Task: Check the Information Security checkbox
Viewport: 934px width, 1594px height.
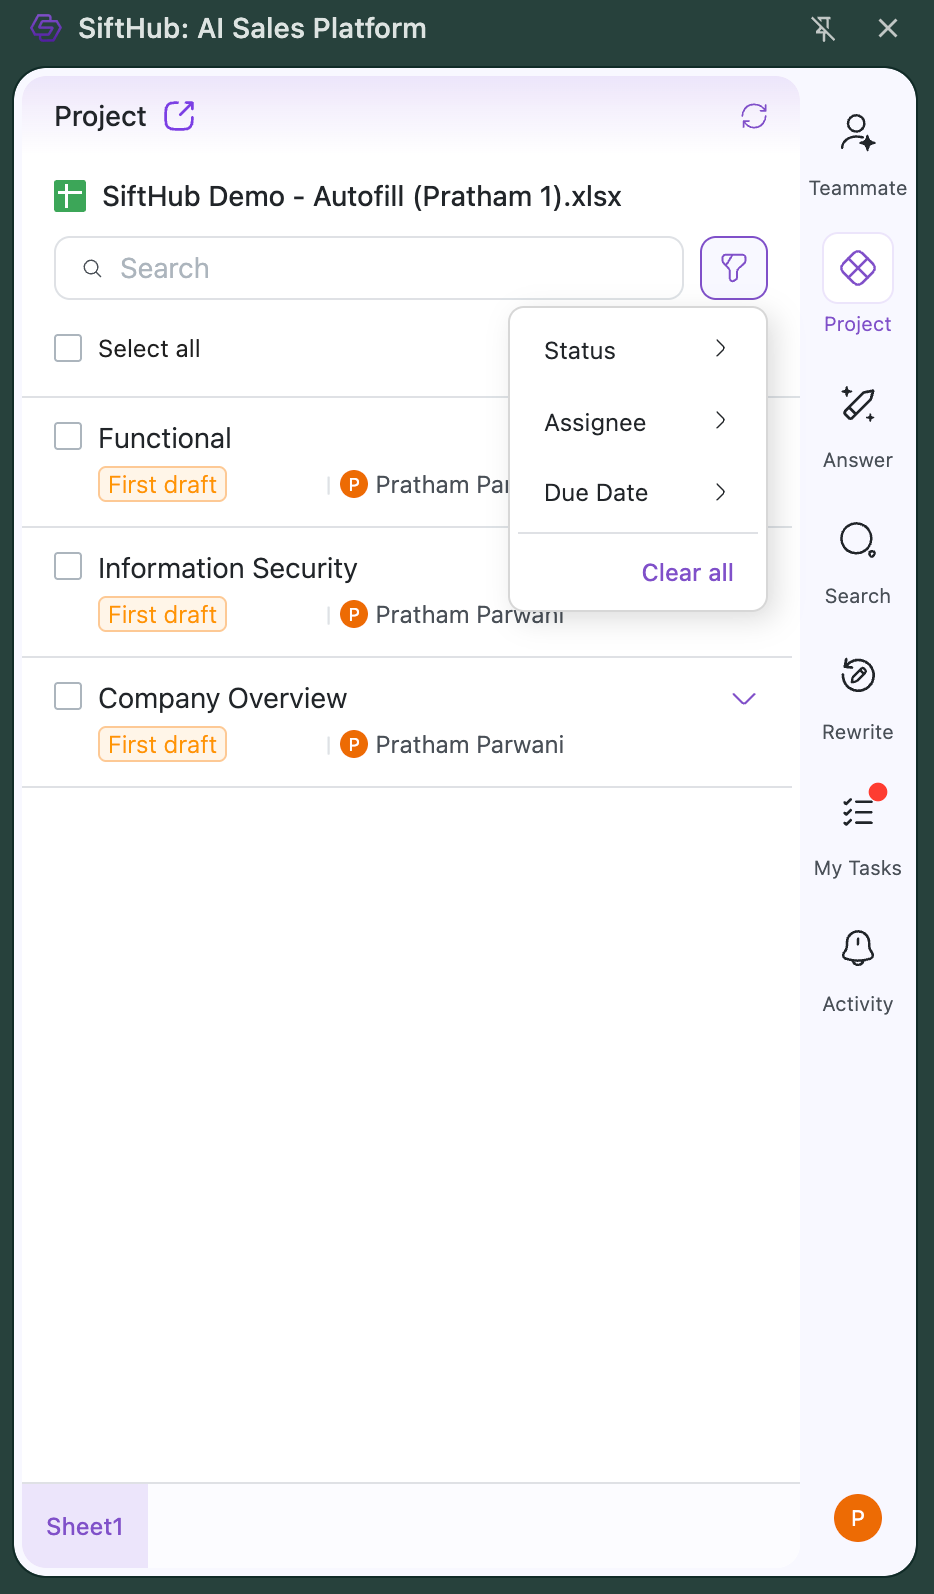Action: pos(68,567)
